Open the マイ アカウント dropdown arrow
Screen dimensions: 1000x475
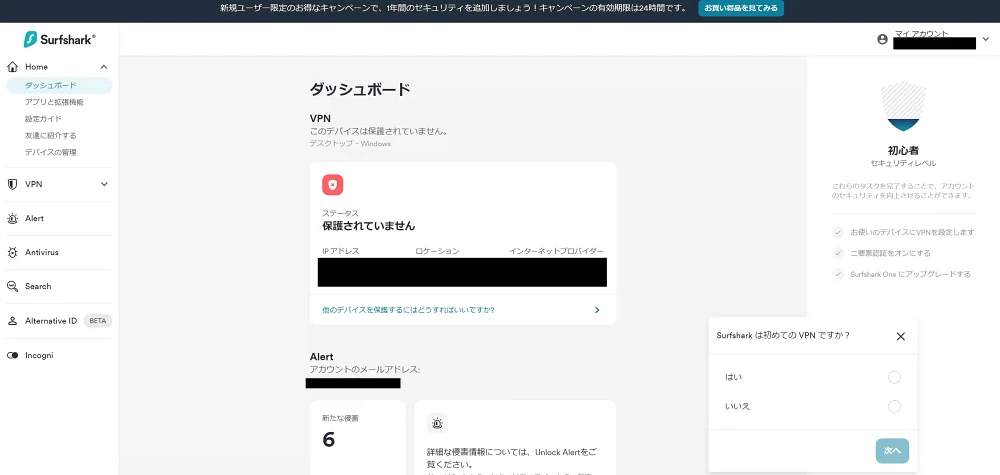point(985,40)
